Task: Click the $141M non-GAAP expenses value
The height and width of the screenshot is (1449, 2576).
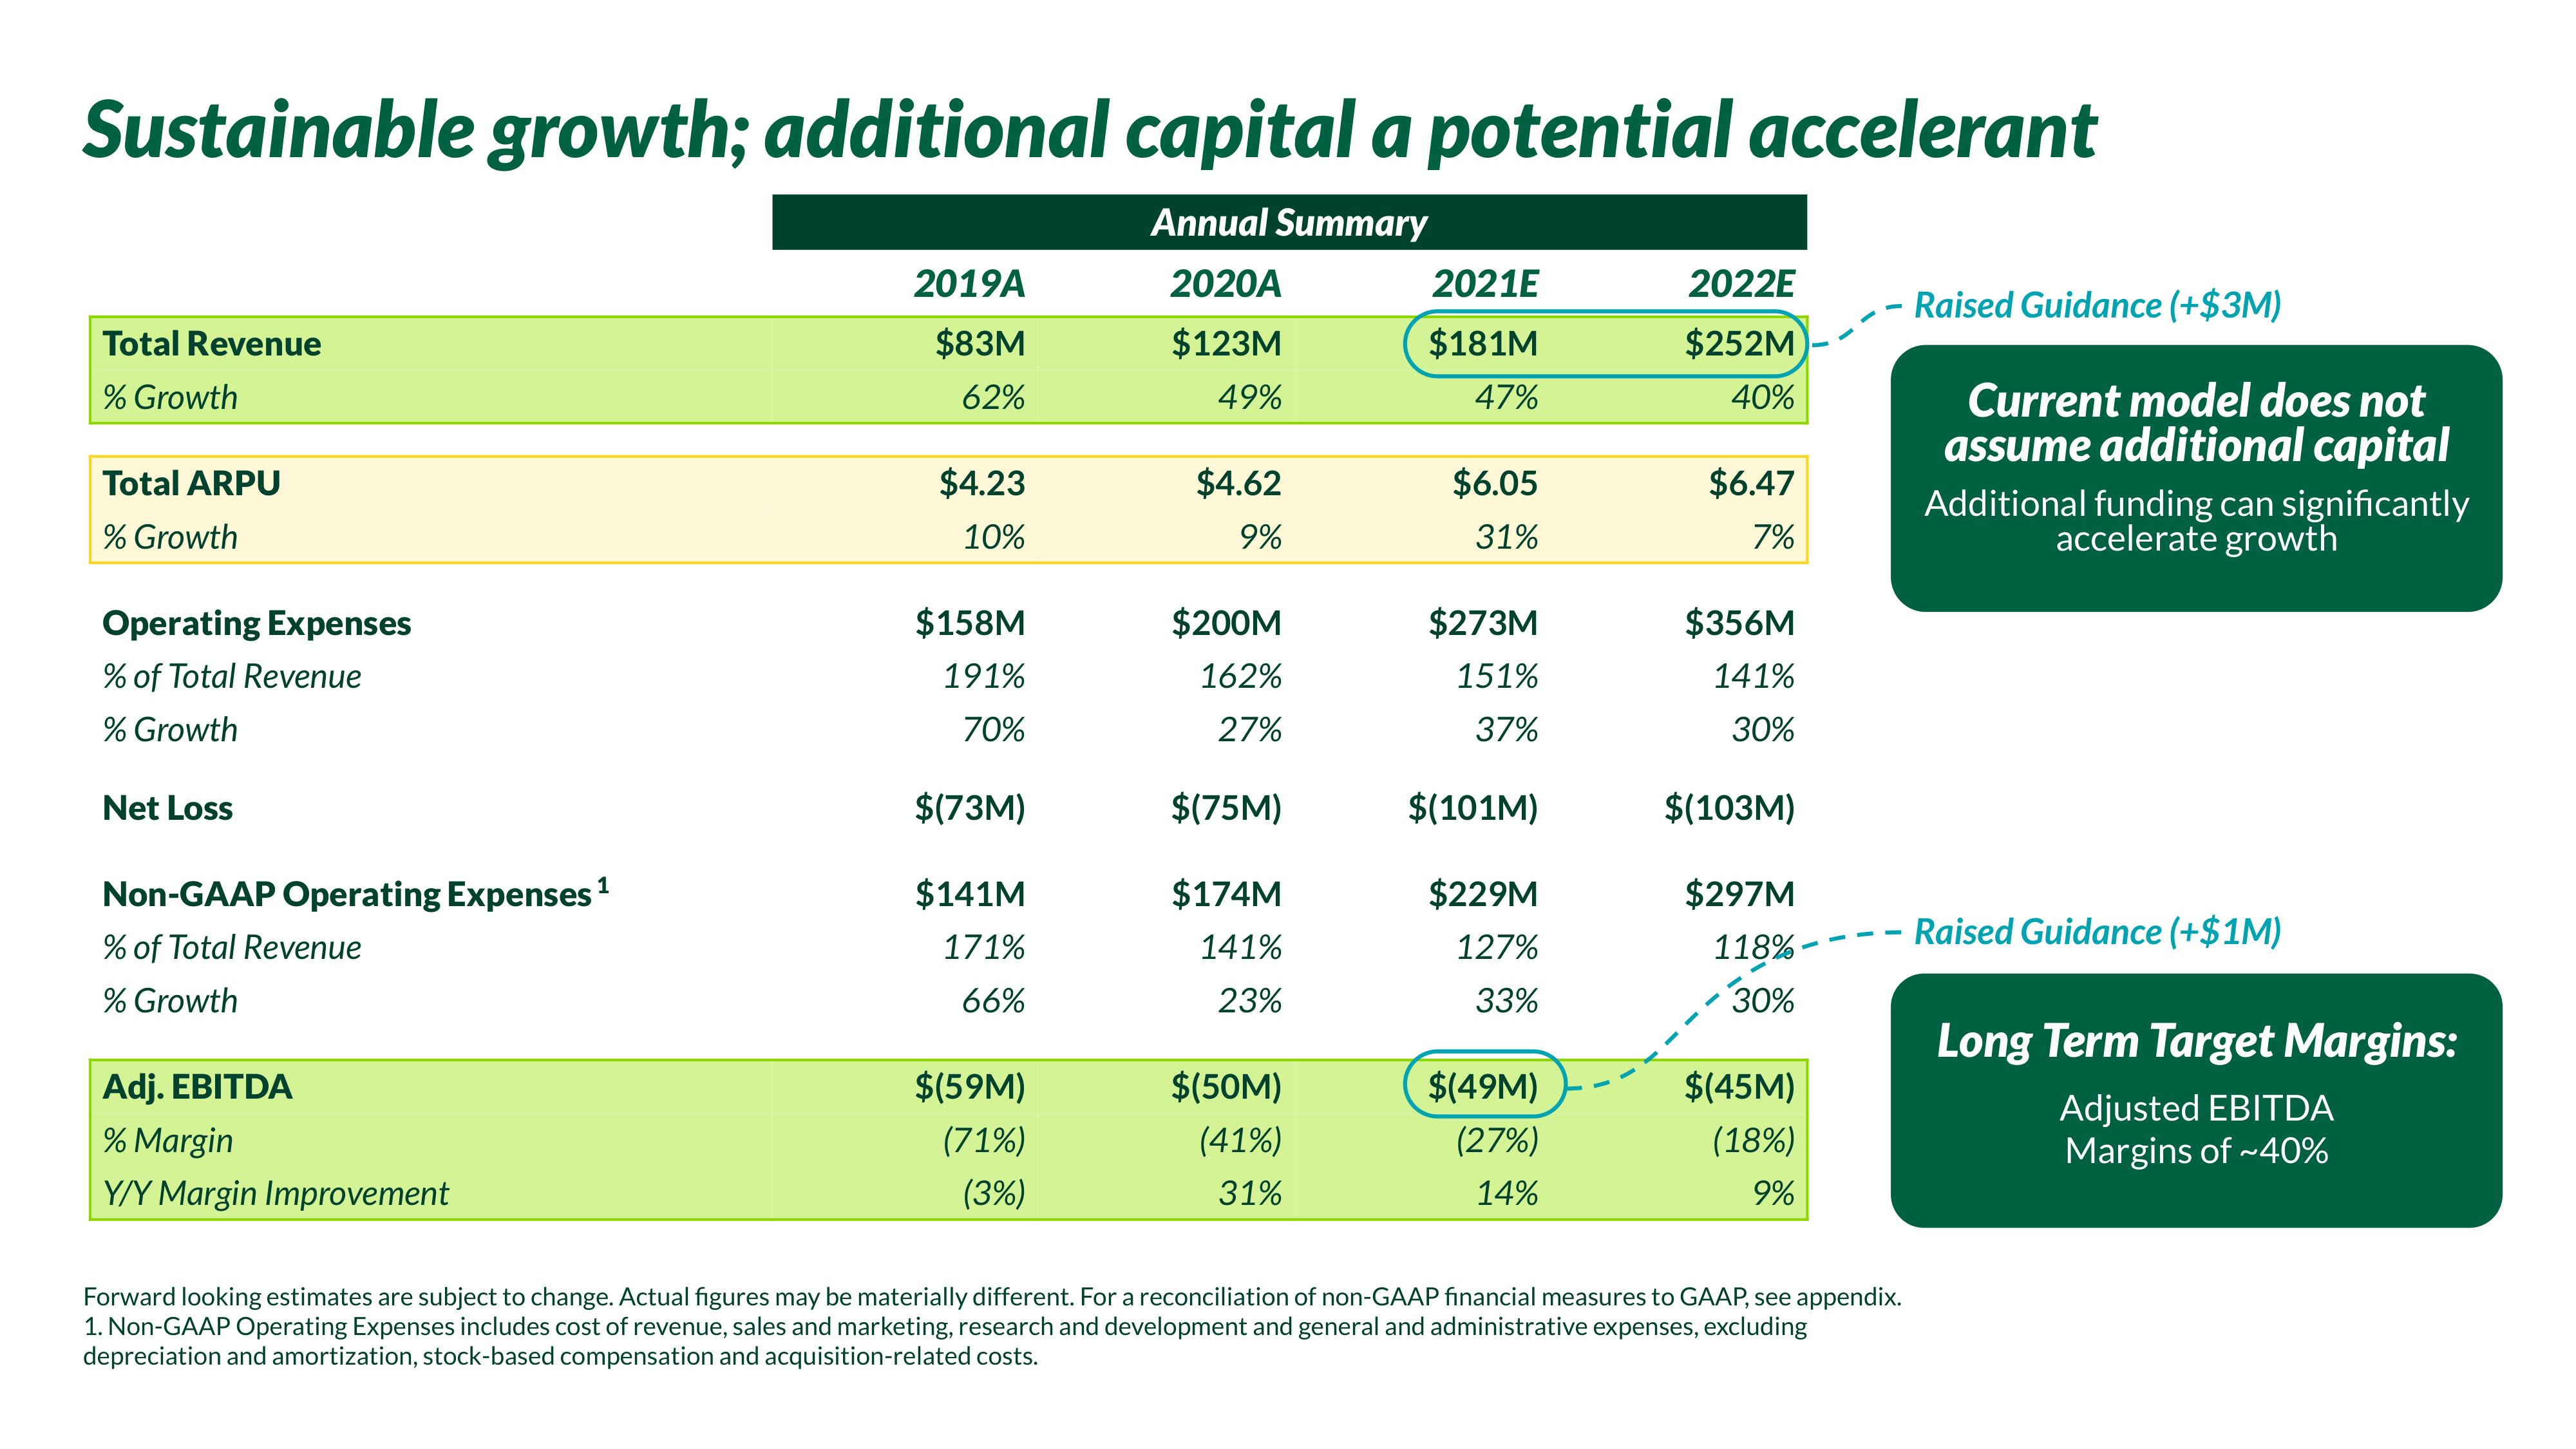Action: tap(970, 894)
